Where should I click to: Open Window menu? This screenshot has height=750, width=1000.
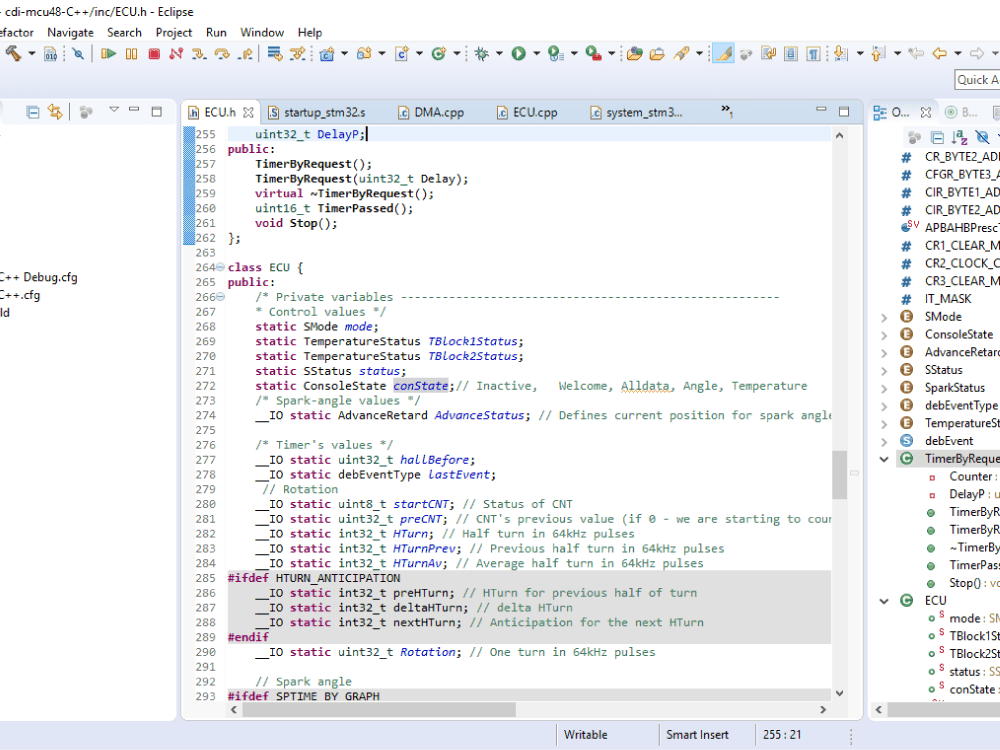[x=262, y=33]
